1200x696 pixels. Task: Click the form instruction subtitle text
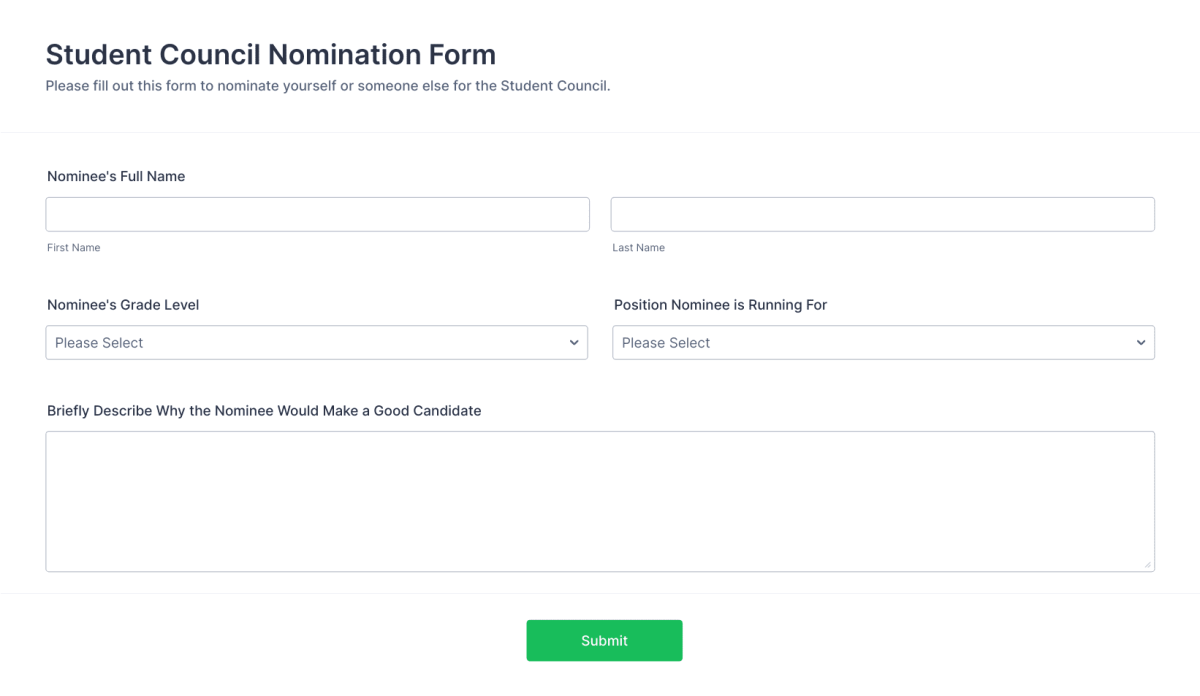(328, 86)
